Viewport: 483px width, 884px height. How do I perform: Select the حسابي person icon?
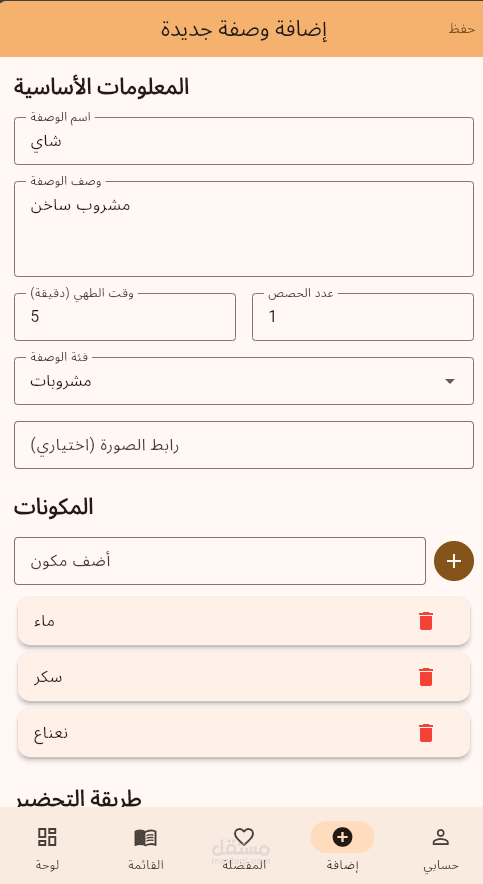pos(440,837)
